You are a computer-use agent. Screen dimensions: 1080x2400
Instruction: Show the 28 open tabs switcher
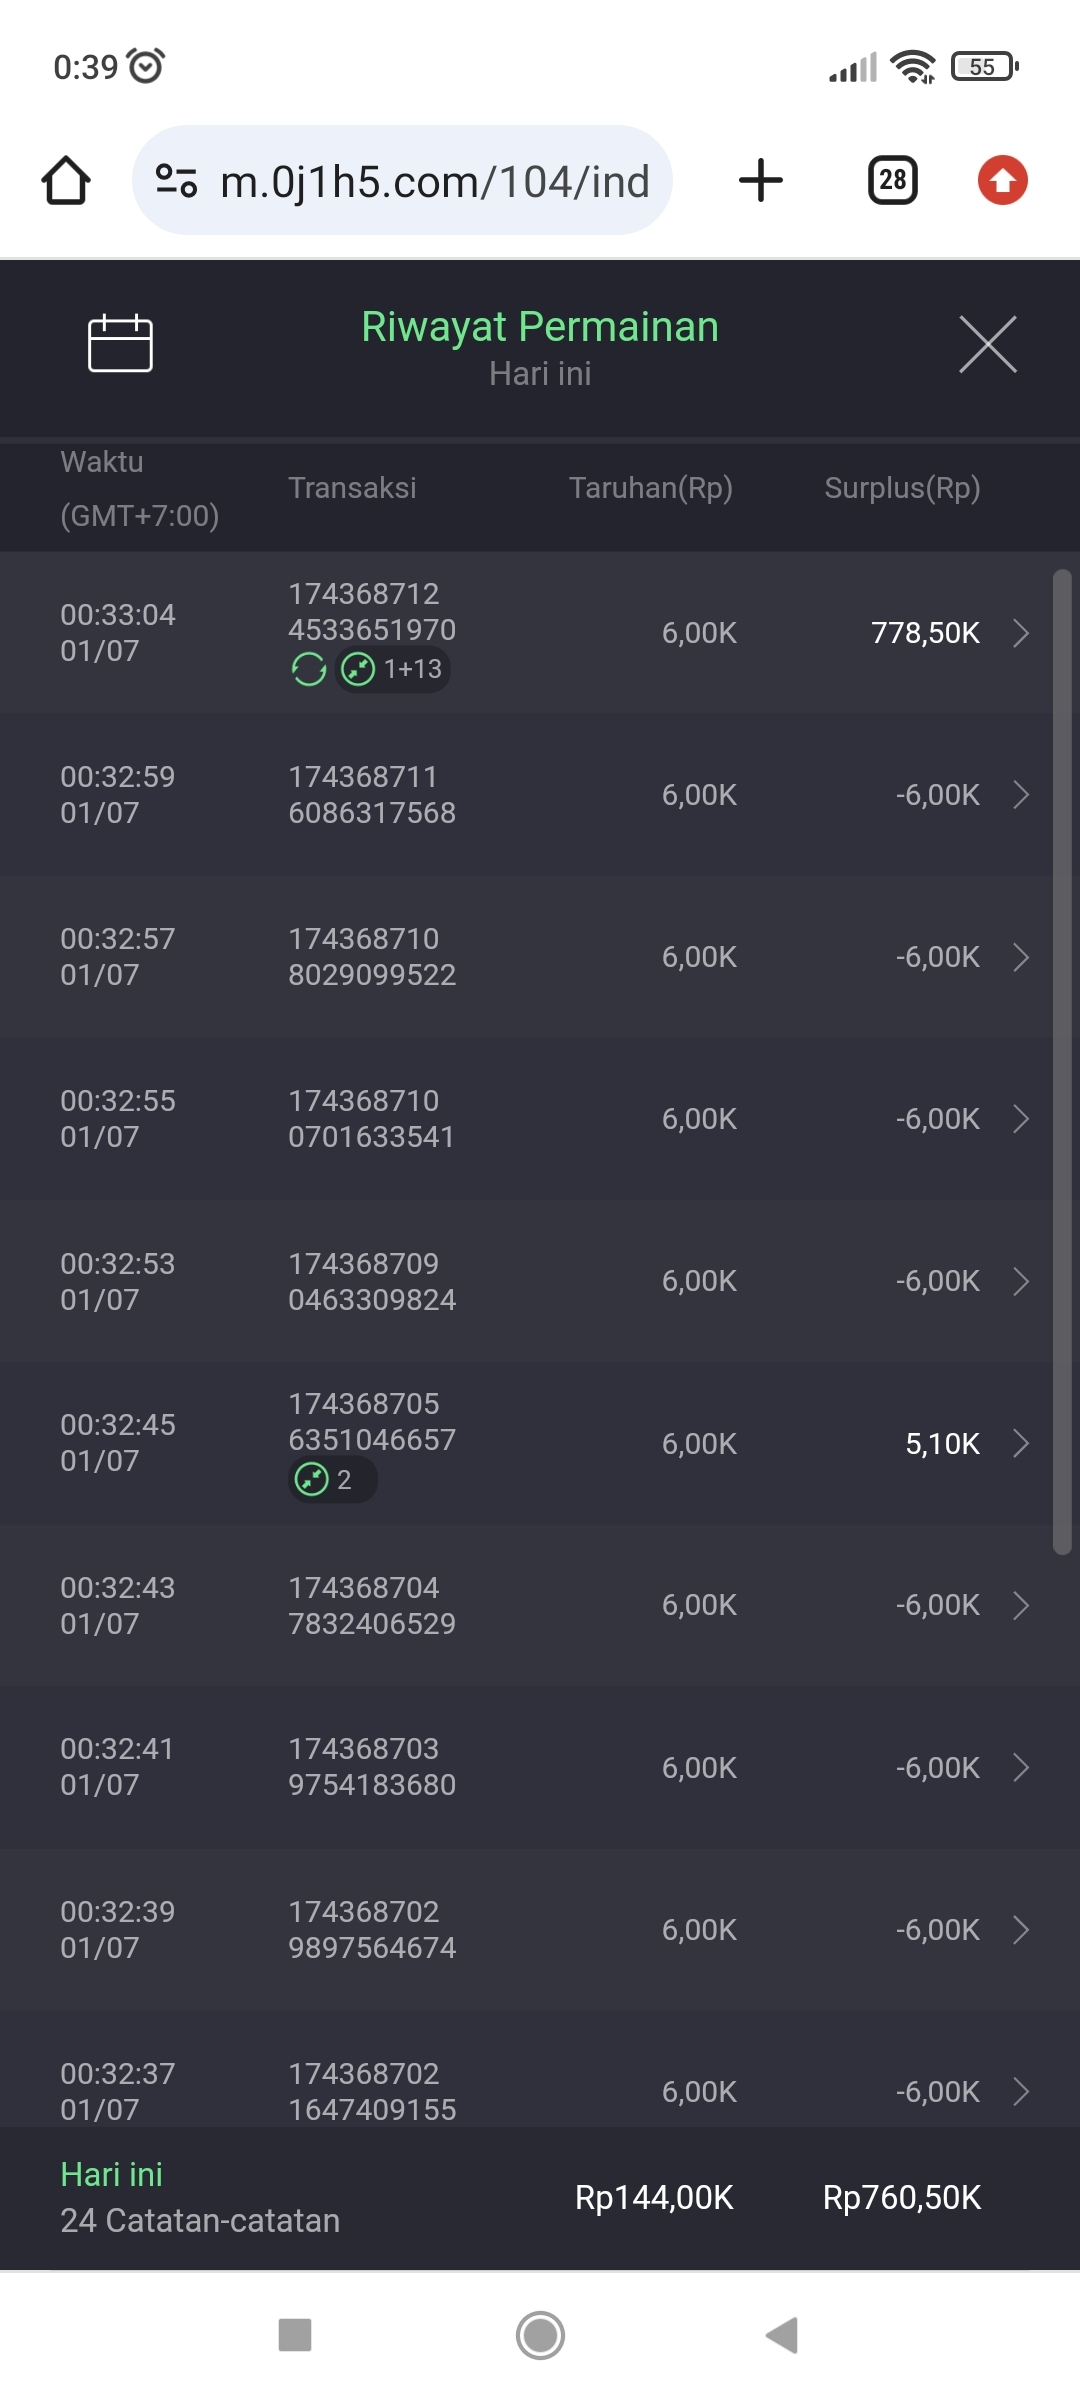(892, 181)
